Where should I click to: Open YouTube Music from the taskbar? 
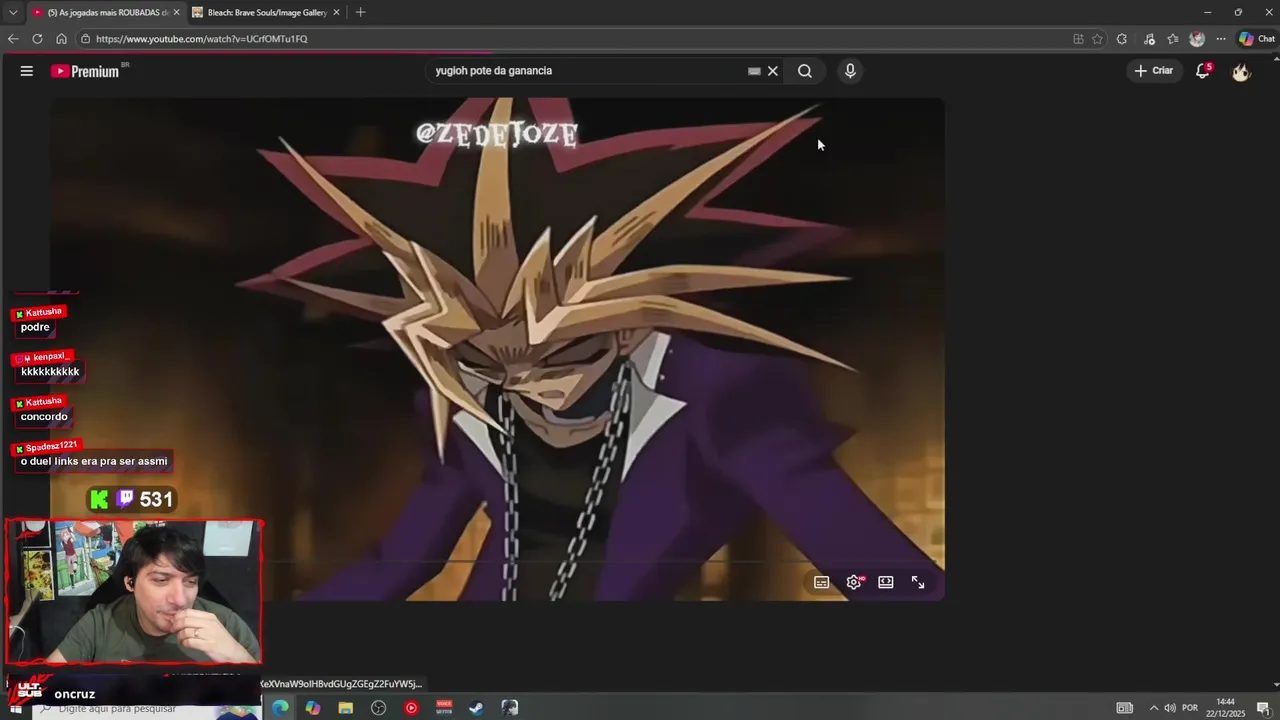[x=411, y=708]
